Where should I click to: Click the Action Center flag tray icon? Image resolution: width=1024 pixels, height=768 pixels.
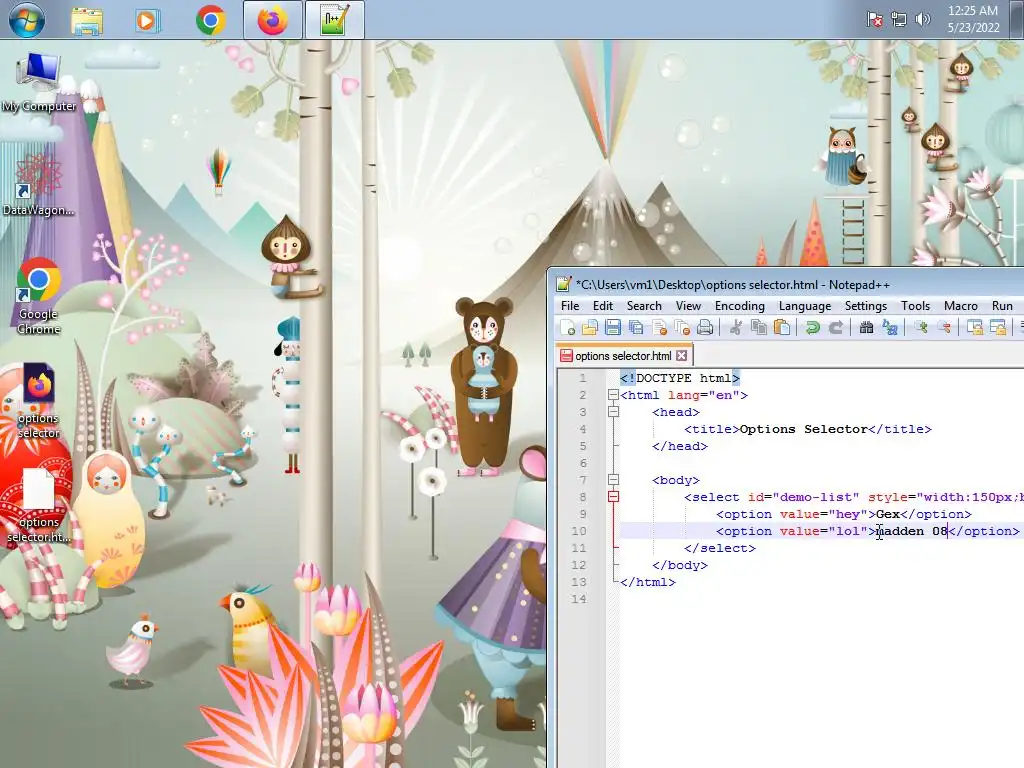point(874,20)
